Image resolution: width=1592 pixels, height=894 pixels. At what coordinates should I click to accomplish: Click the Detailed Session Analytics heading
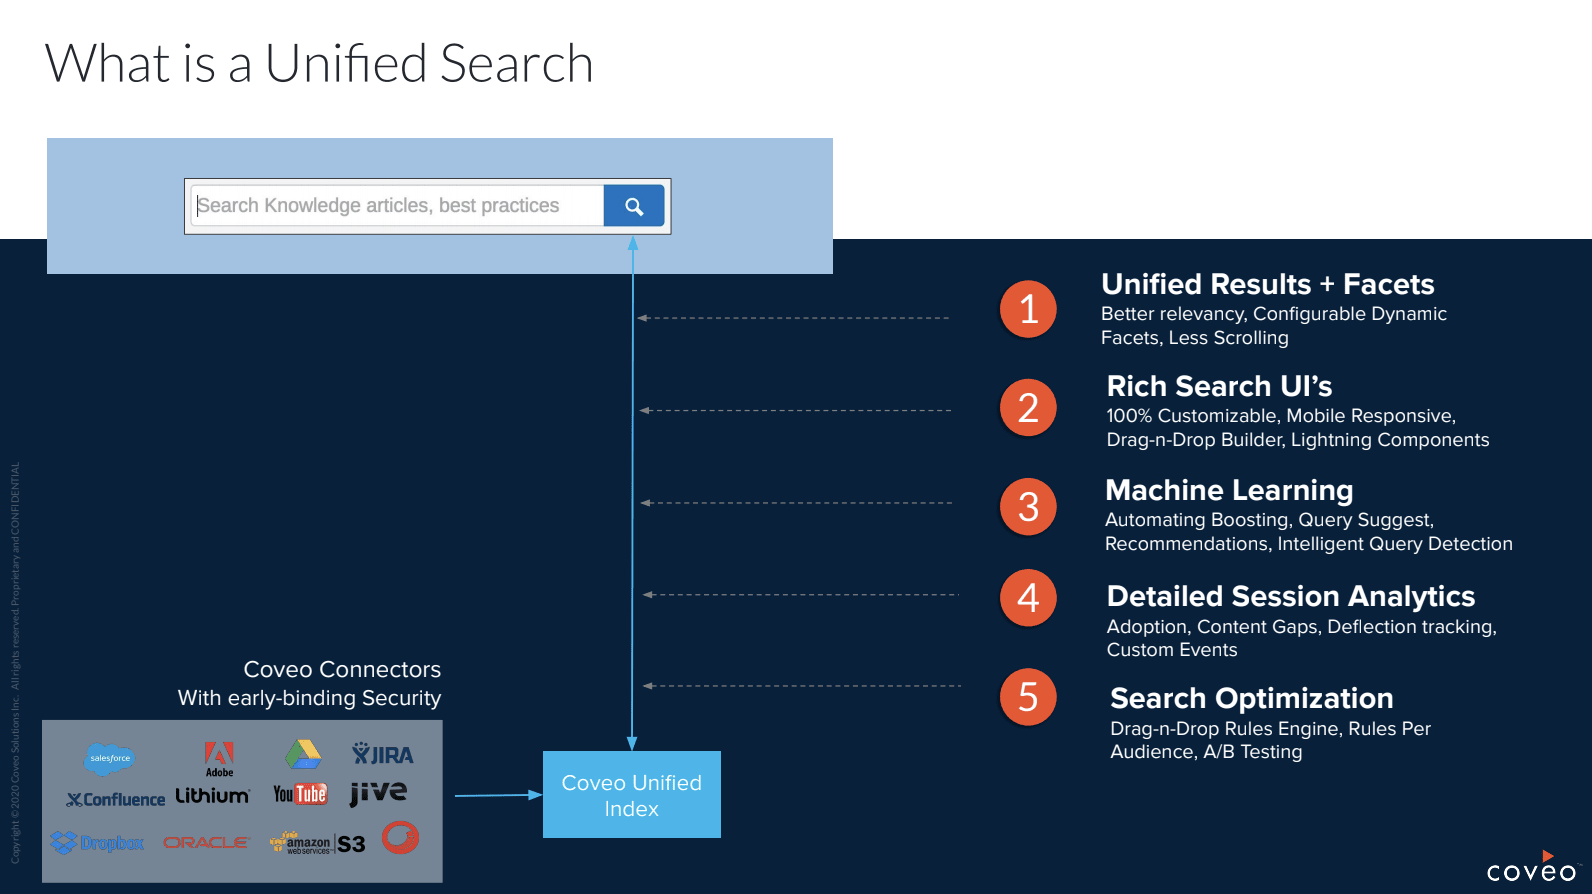[x=1290, y=596]
